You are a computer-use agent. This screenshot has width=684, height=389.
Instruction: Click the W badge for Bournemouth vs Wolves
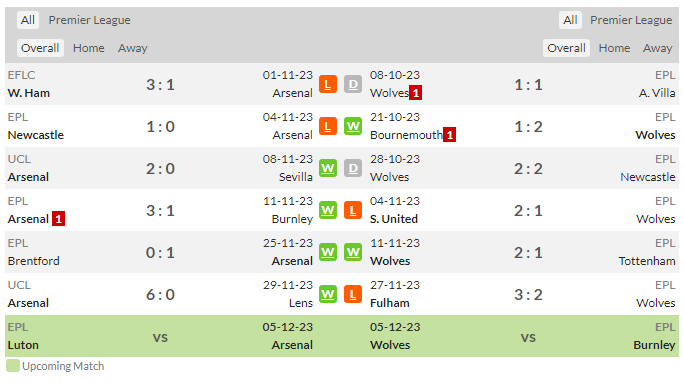(x=353, y=126)
